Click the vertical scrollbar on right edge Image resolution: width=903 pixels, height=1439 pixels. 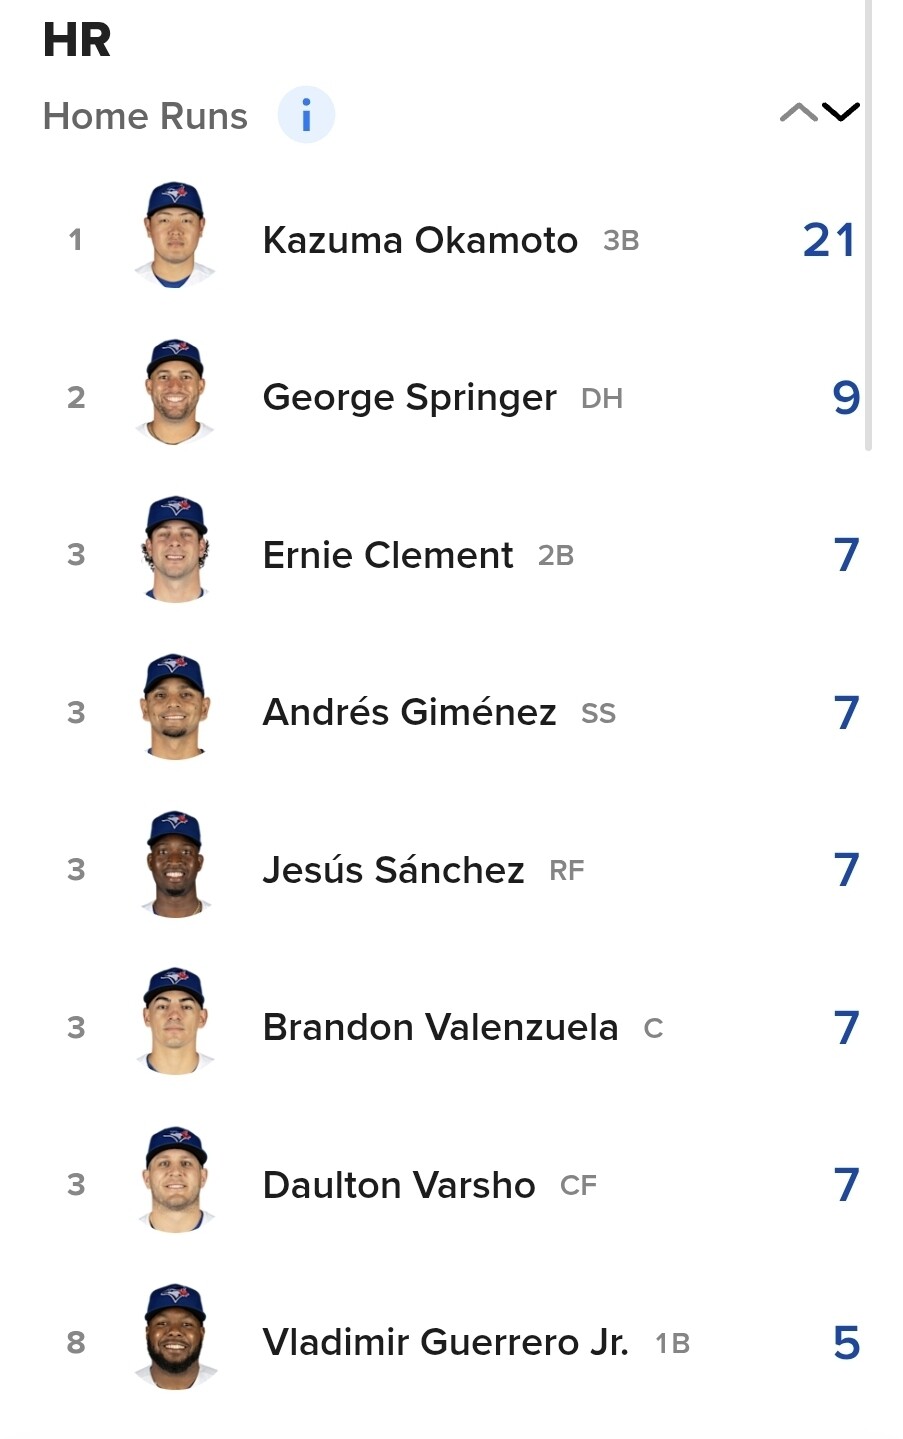[868, 225]
